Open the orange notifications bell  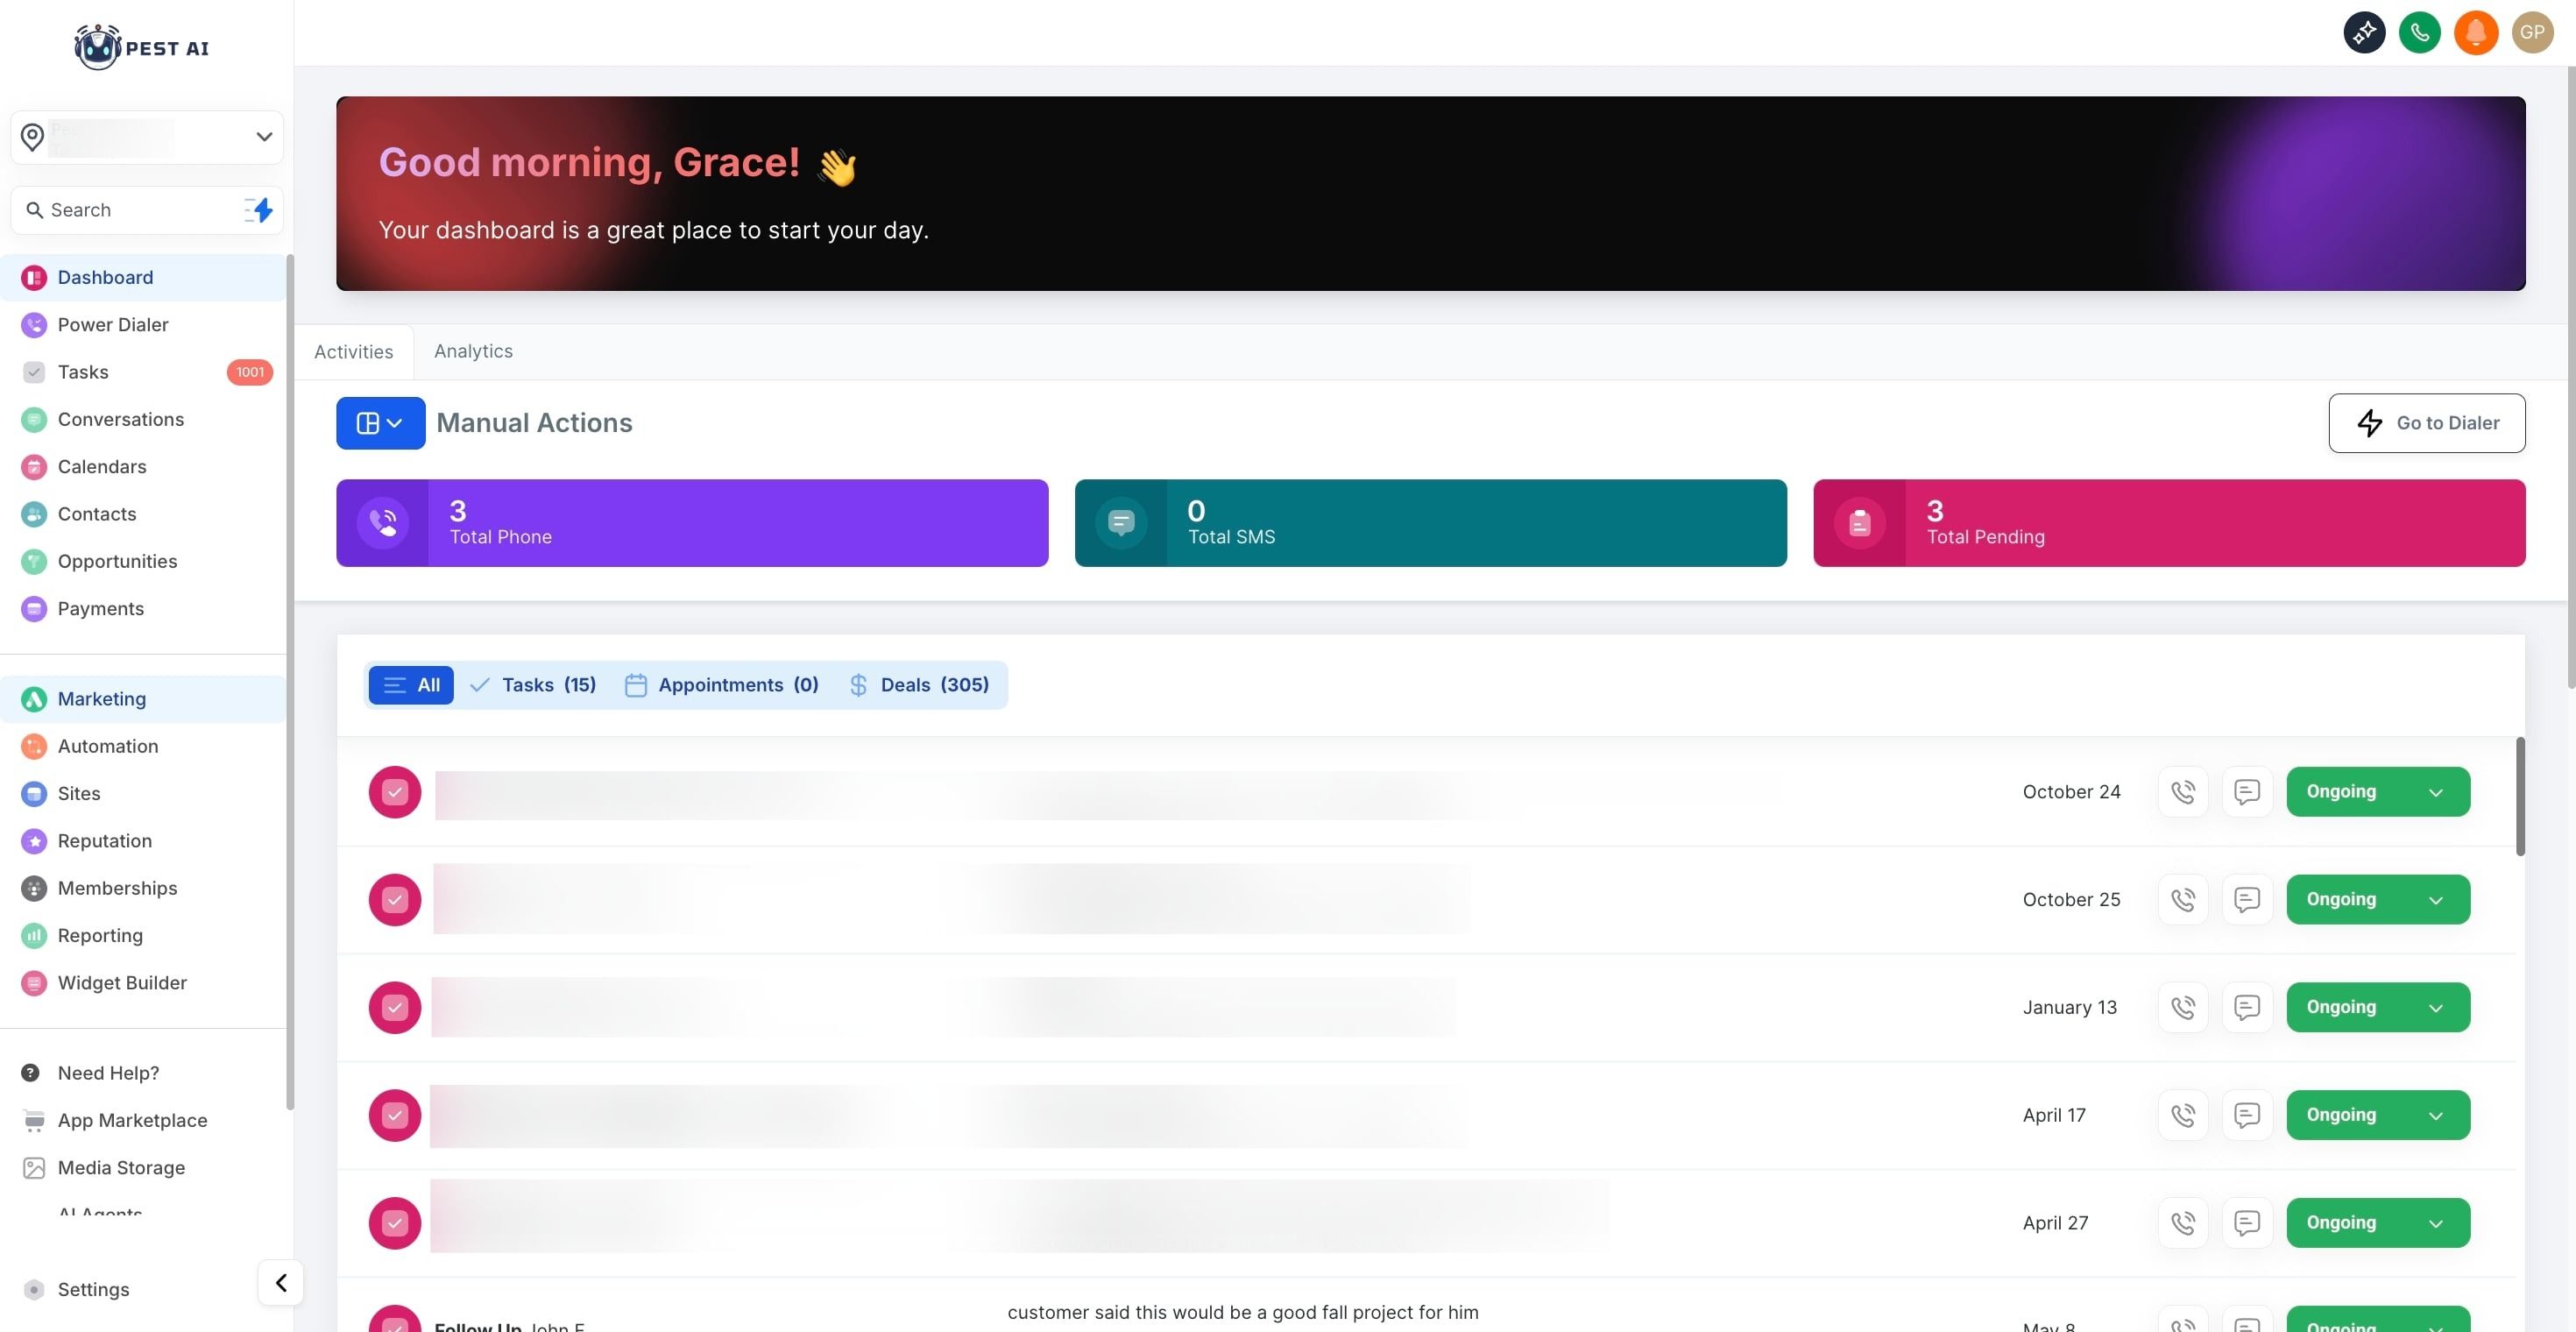2475,33
